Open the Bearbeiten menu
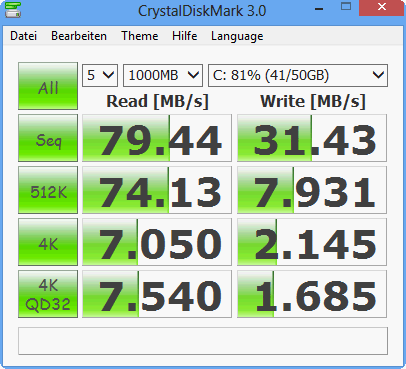Viewport: 406px width, 369px height. coord(79,36)
